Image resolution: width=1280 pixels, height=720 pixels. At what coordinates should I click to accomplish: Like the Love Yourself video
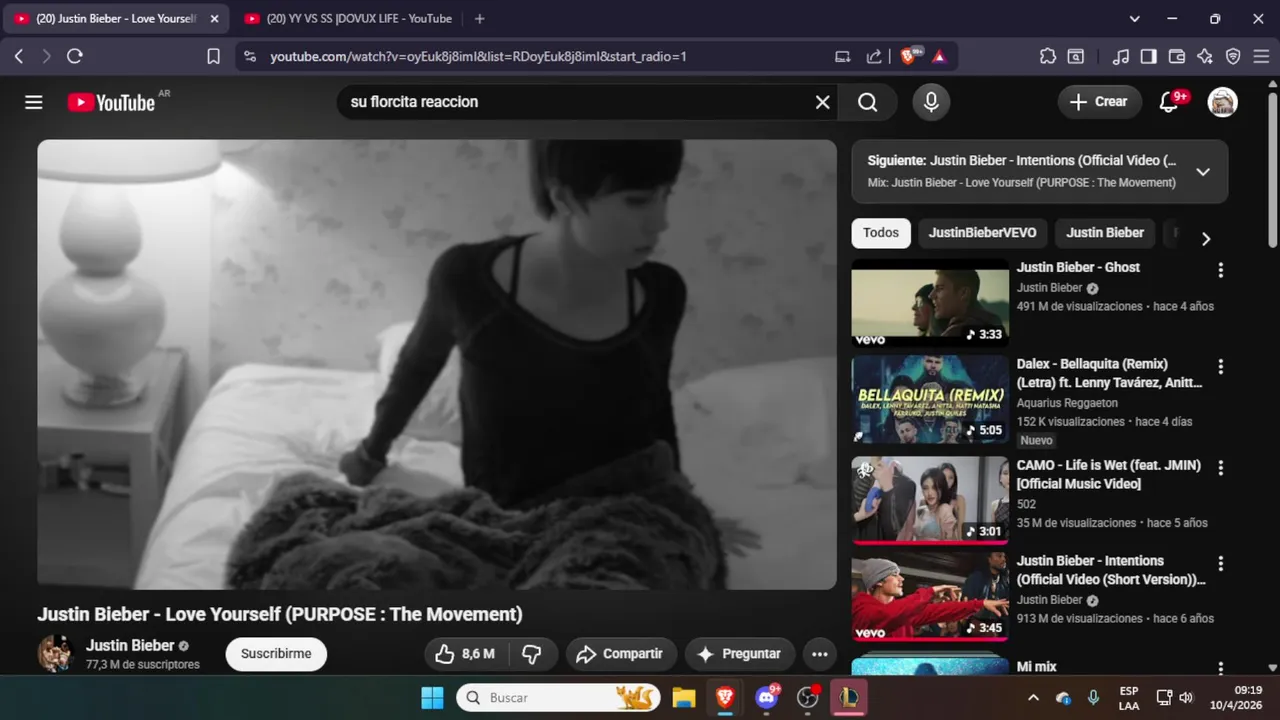pyautogui.click(x=465, y=654)
